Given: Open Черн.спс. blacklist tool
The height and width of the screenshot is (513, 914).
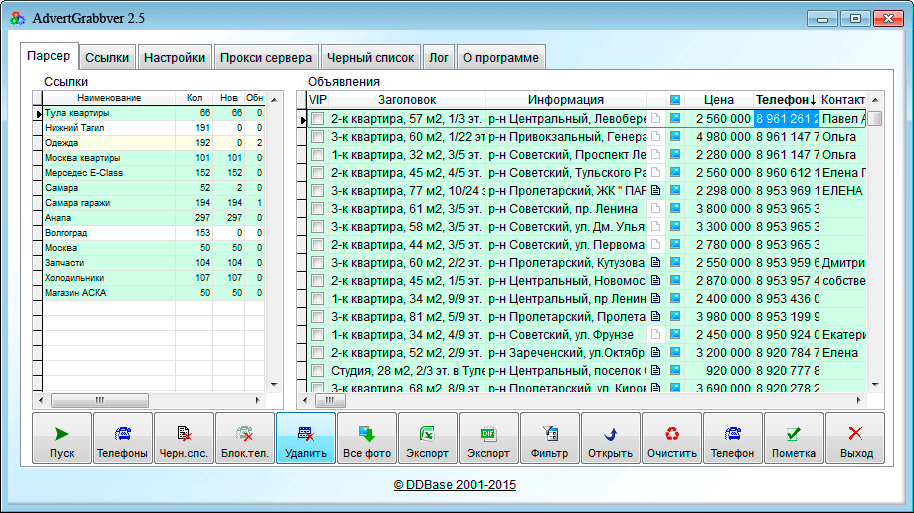Looking at the screenshot, I should (184, 438).
